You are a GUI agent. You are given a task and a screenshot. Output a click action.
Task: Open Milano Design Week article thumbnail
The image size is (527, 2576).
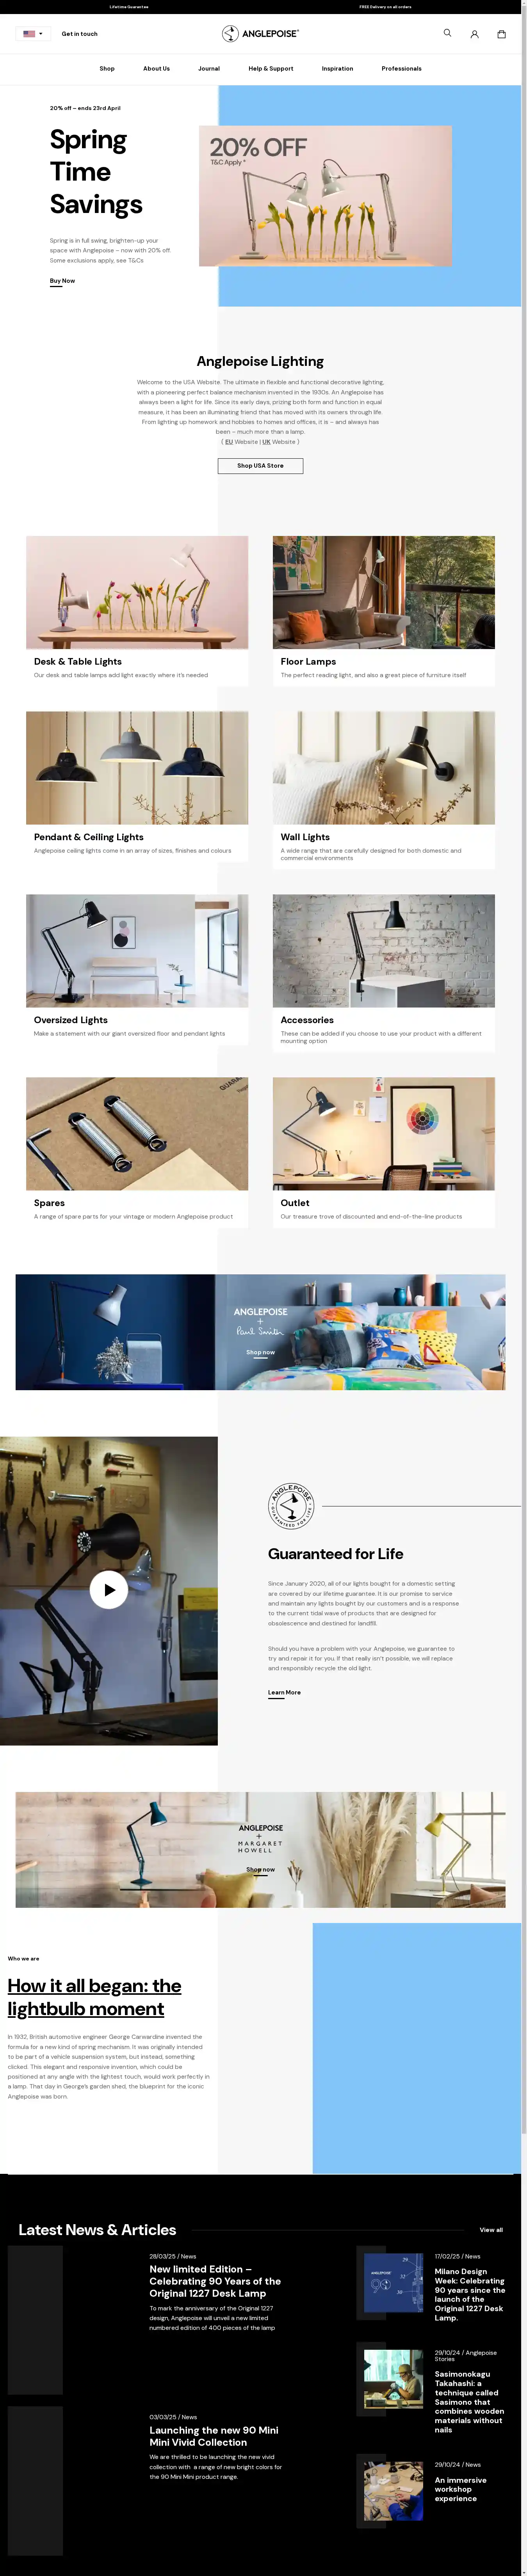point(393,2283)
